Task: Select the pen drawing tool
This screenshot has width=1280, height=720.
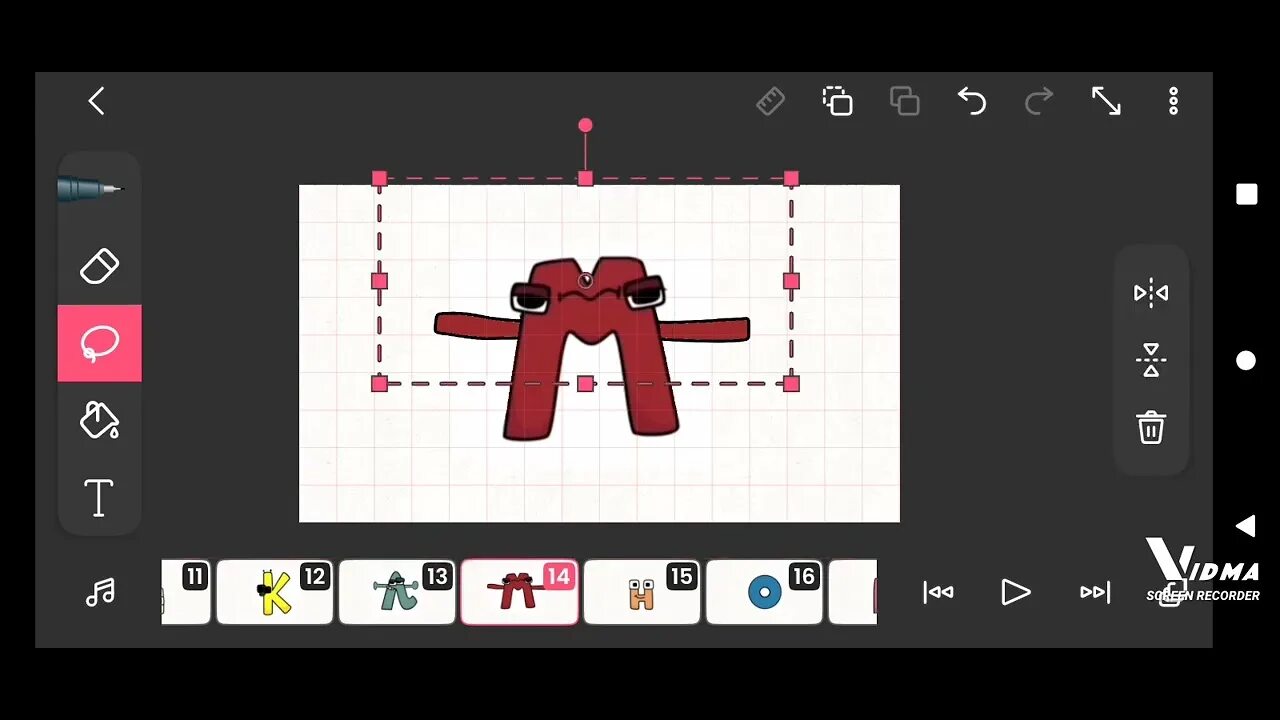Action: pyautogui.click(x=90, y=189)
